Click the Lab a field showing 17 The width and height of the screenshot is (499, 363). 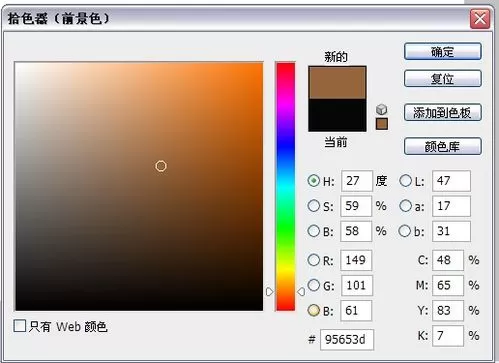[x=451, y=206]
